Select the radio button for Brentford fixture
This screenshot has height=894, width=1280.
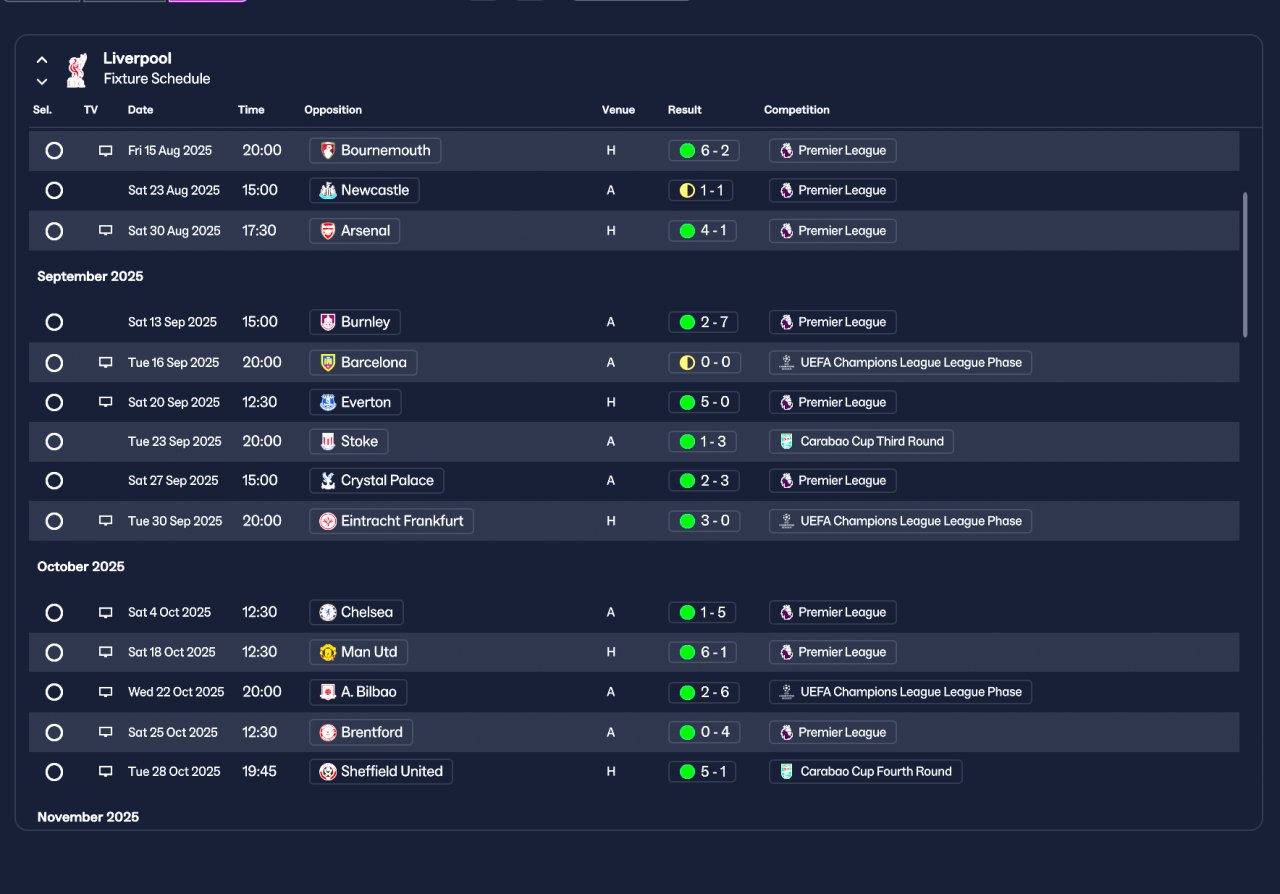54,733
